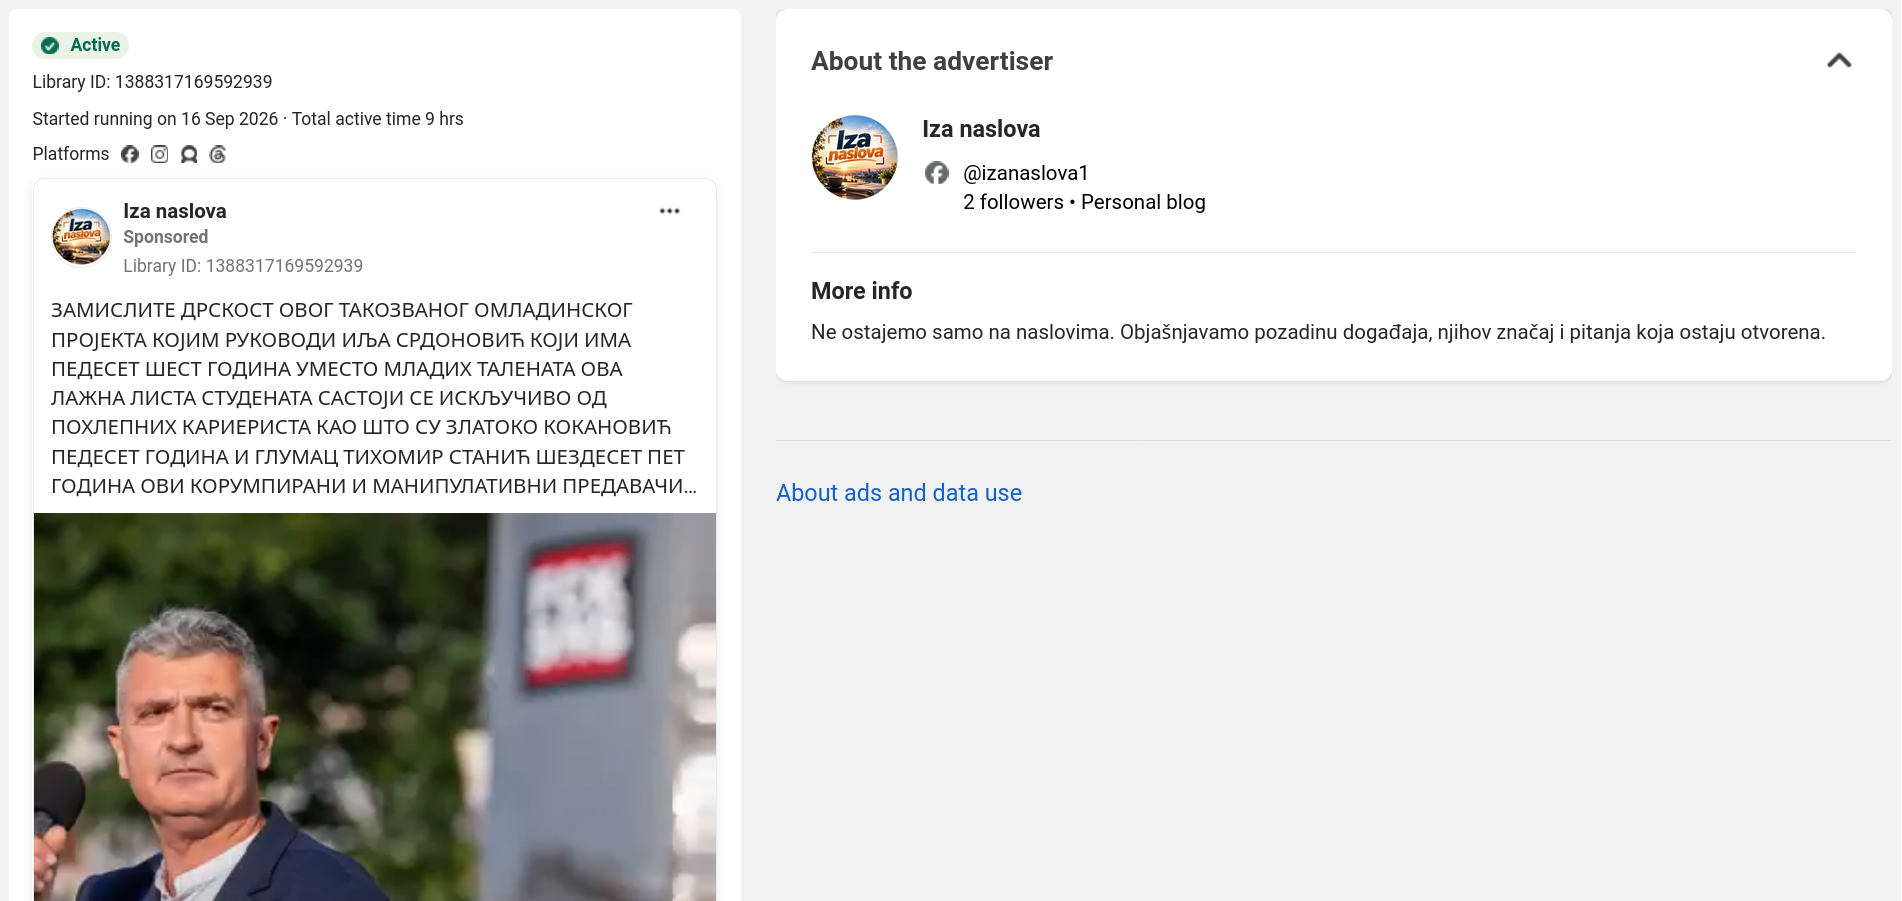1902x901 pixels.
Task: Click the Facebook platform icon
Action: click(x=130, y=154)
